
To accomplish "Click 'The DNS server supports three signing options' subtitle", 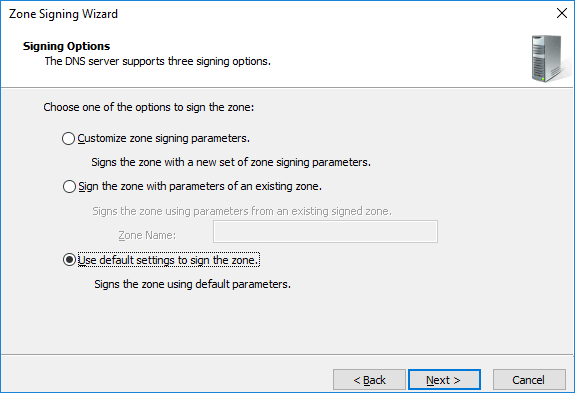I will 158,61.
